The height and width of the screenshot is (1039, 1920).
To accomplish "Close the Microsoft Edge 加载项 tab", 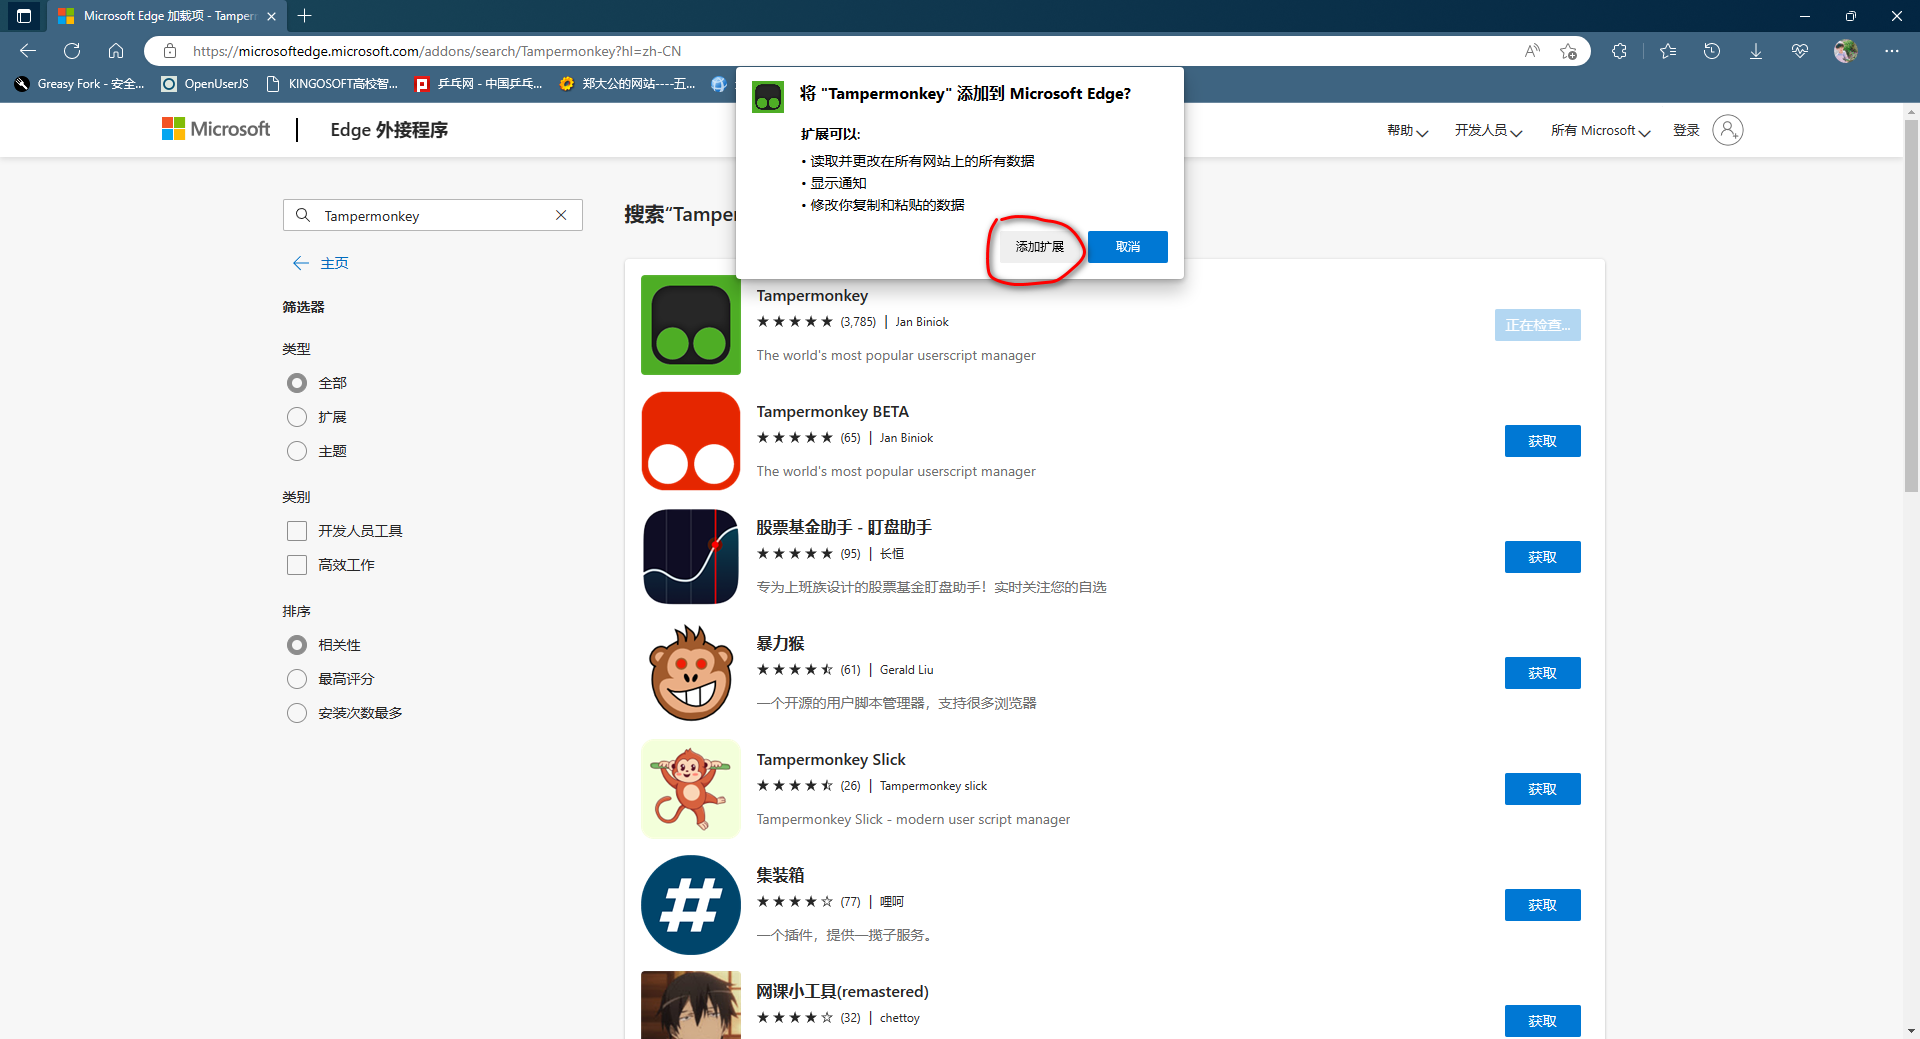I will pos(271,16).
